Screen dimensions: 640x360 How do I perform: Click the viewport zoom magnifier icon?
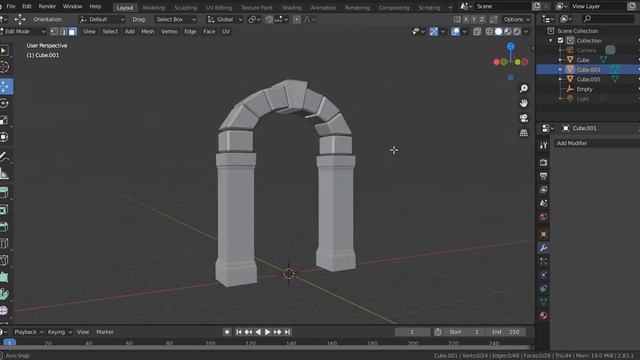pos(524,89)
